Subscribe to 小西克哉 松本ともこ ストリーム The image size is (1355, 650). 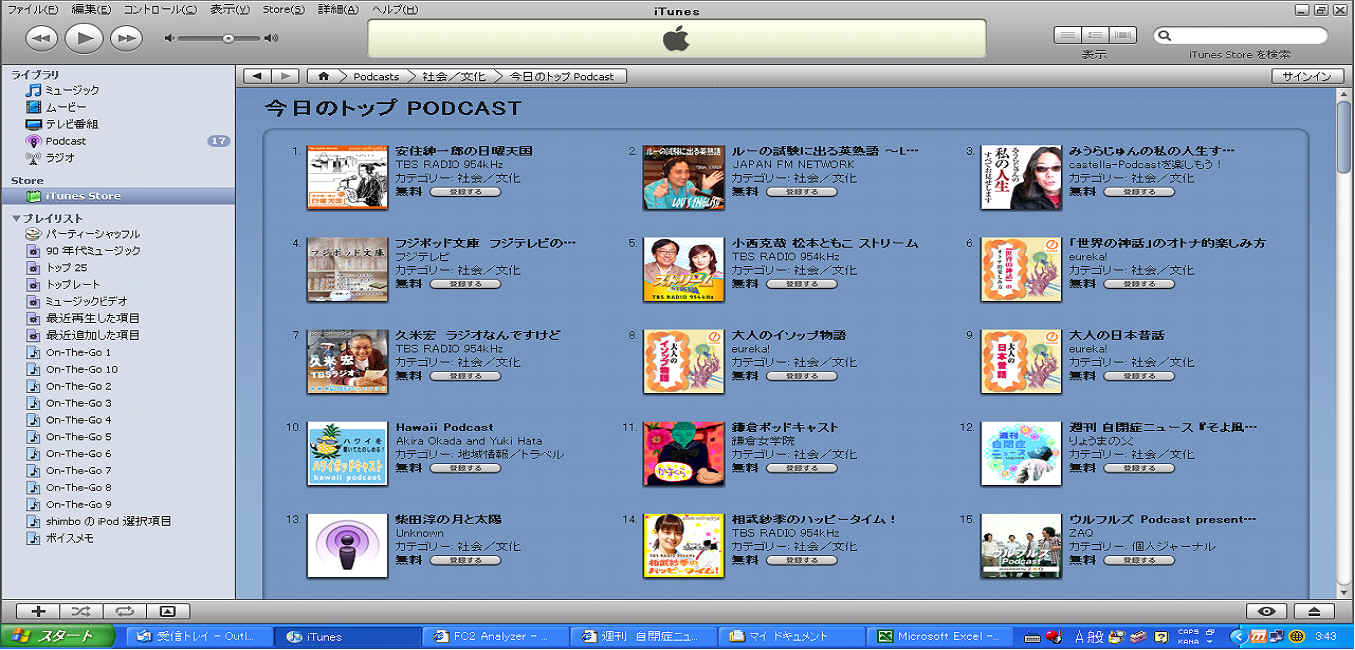point(802,284)
